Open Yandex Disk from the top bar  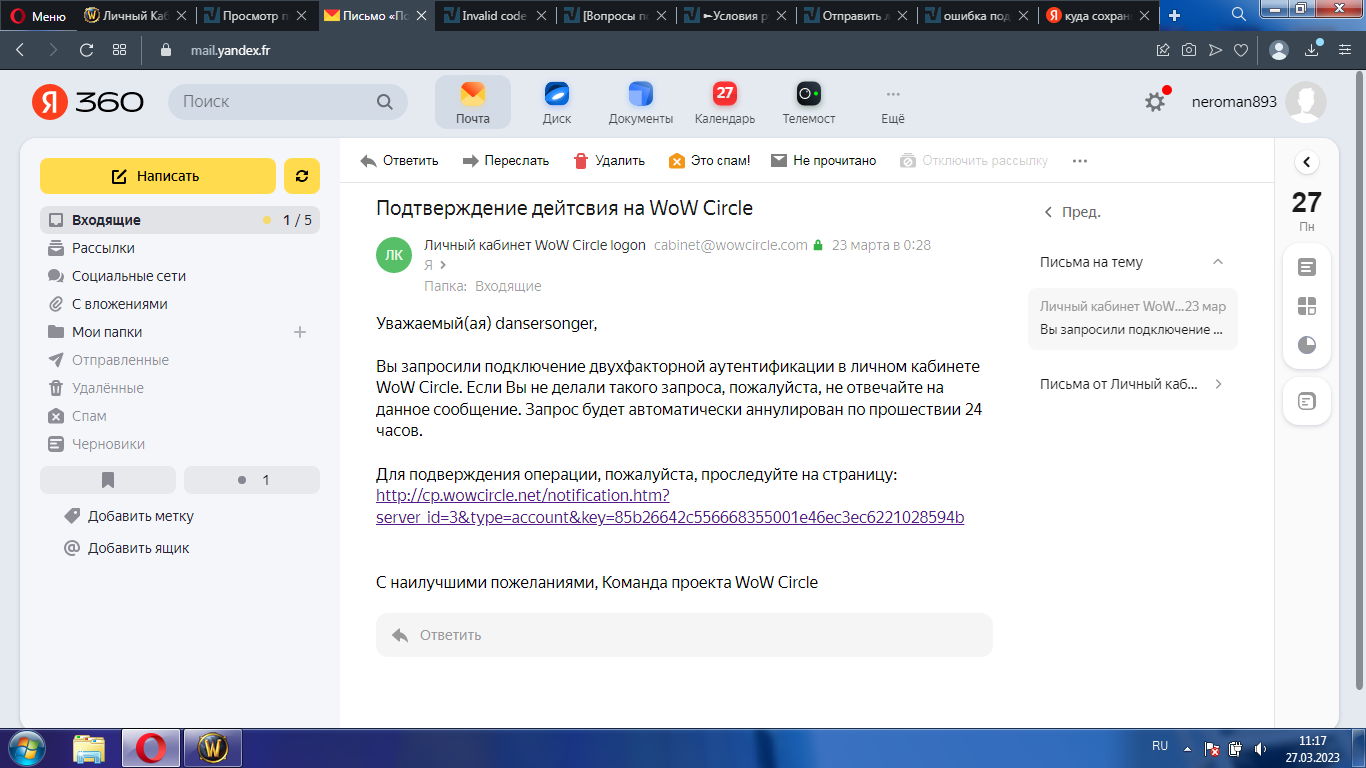pyautogui.click(x=556, y=102)
